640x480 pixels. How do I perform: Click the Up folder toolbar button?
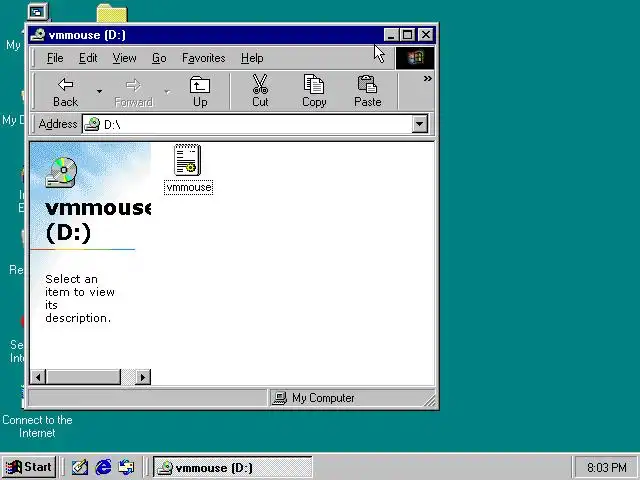[x=200, y=92]
